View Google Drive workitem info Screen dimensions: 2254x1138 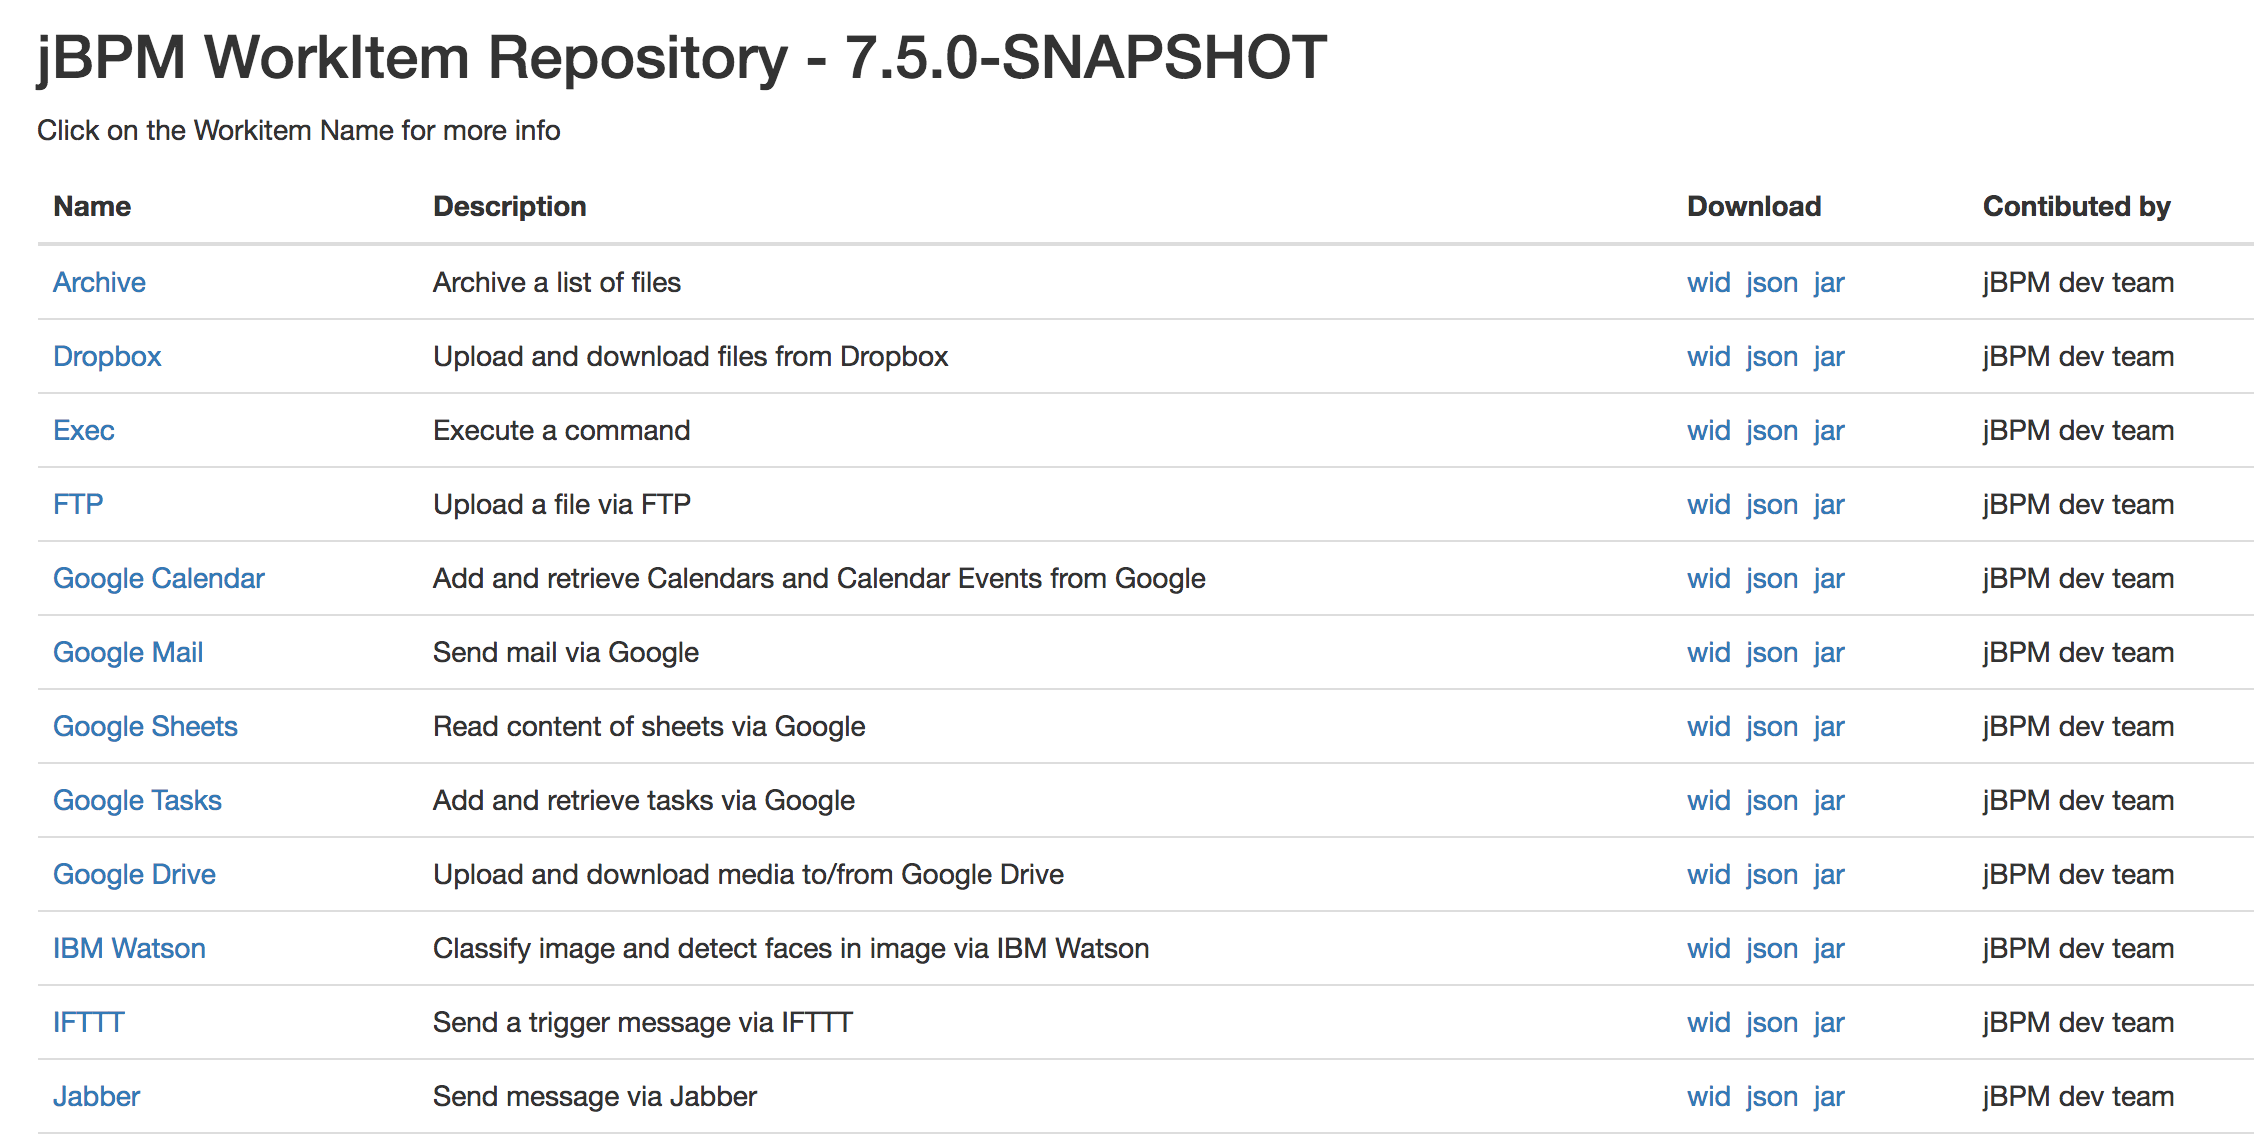tap(134, 875)
